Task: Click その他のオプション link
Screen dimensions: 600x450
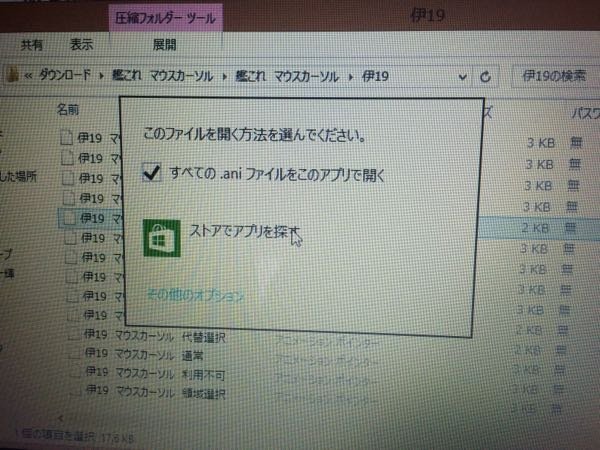Action: (195, 295)
